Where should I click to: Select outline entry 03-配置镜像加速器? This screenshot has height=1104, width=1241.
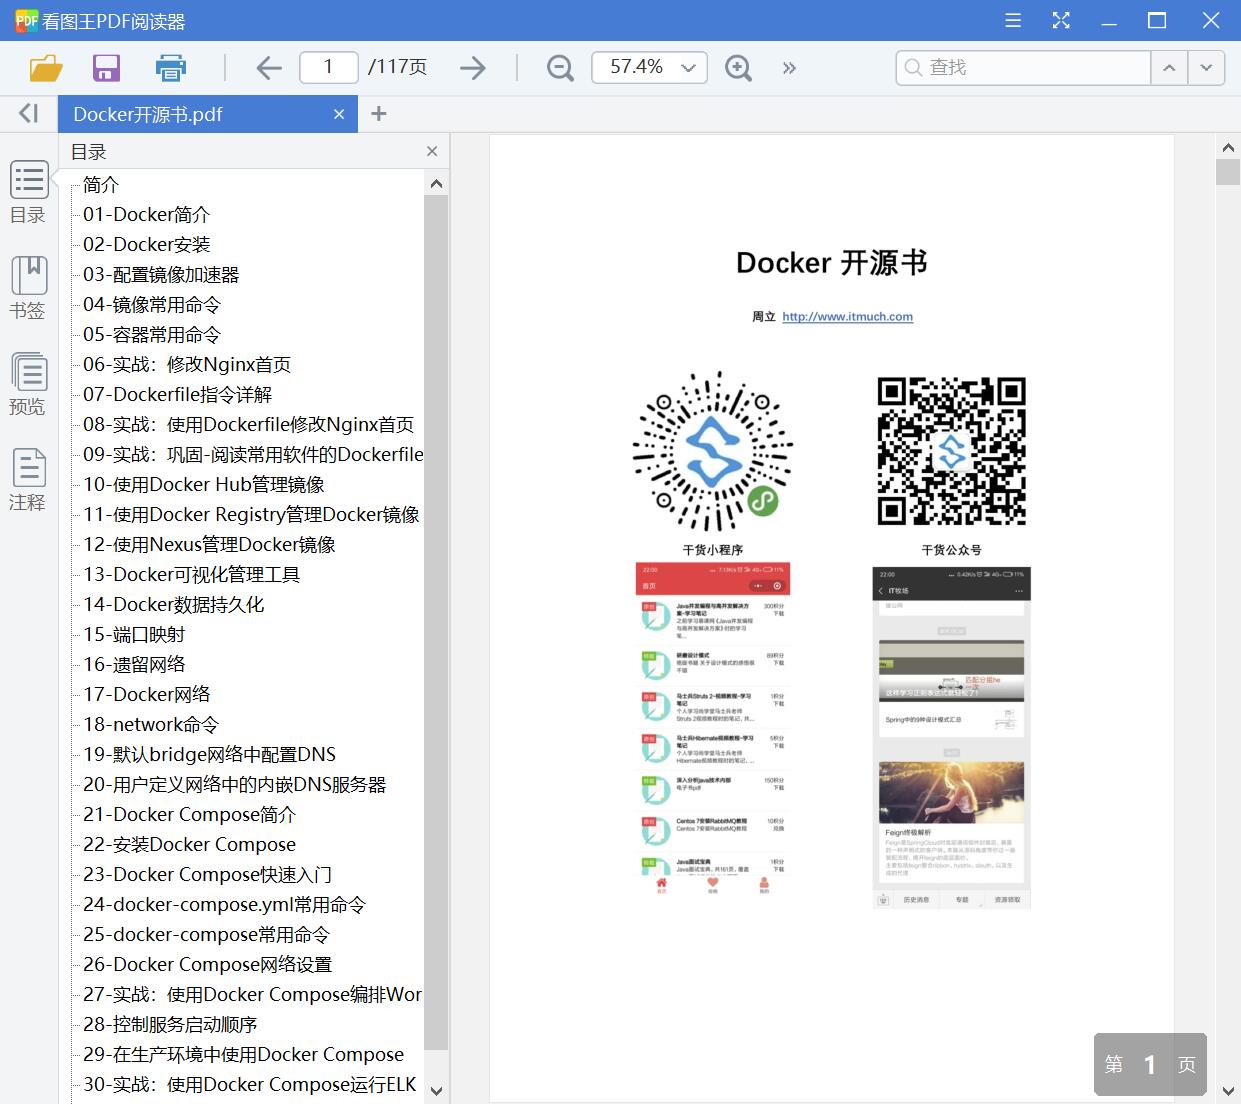tap(161, 275)
